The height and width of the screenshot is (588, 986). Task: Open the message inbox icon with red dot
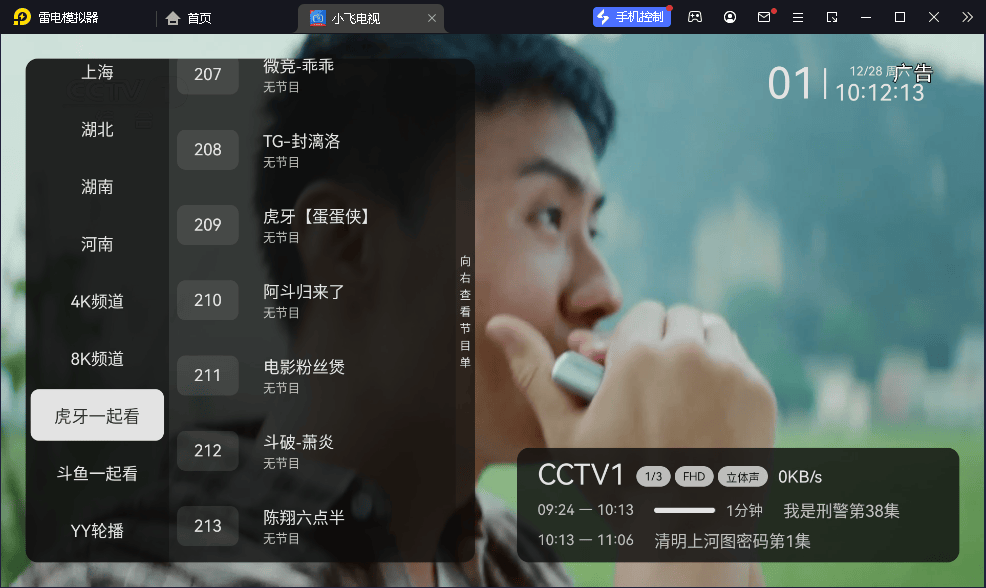pyautogui.click(x=763, y=17)
